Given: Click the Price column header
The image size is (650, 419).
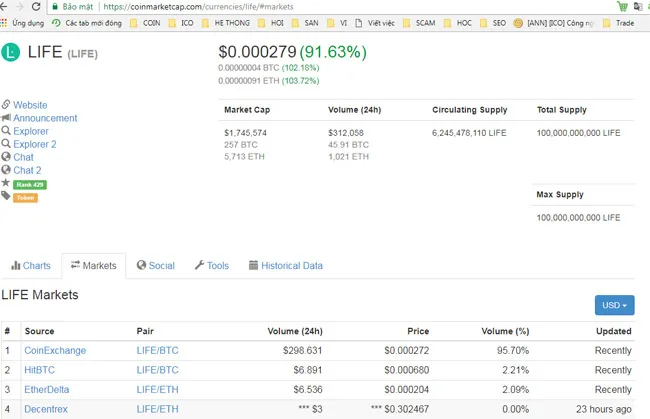Looking at the screenshot, I should [x=418, y=331].
